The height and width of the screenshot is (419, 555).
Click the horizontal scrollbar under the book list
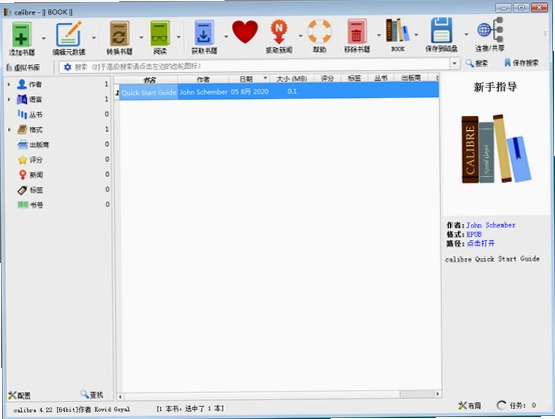click(279, 395)
